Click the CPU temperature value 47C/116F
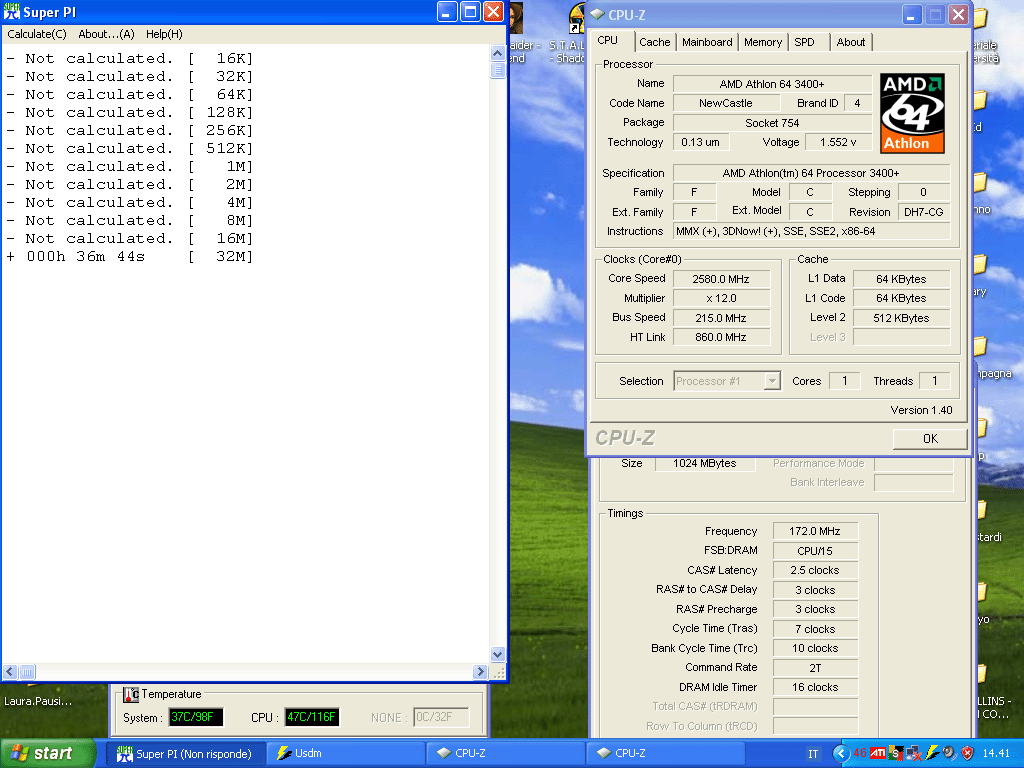Viewport: 1024px width, 768px height. click(312, 717)
